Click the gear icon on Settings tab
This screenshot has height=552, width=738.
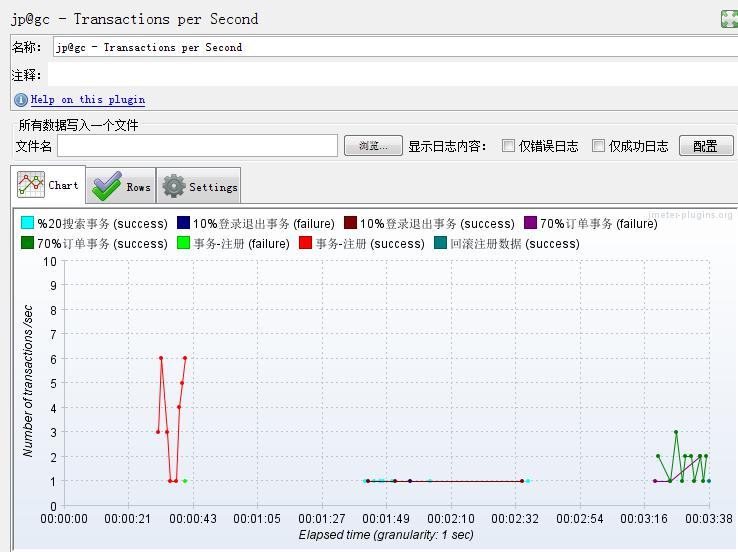(x=174, y=187)
